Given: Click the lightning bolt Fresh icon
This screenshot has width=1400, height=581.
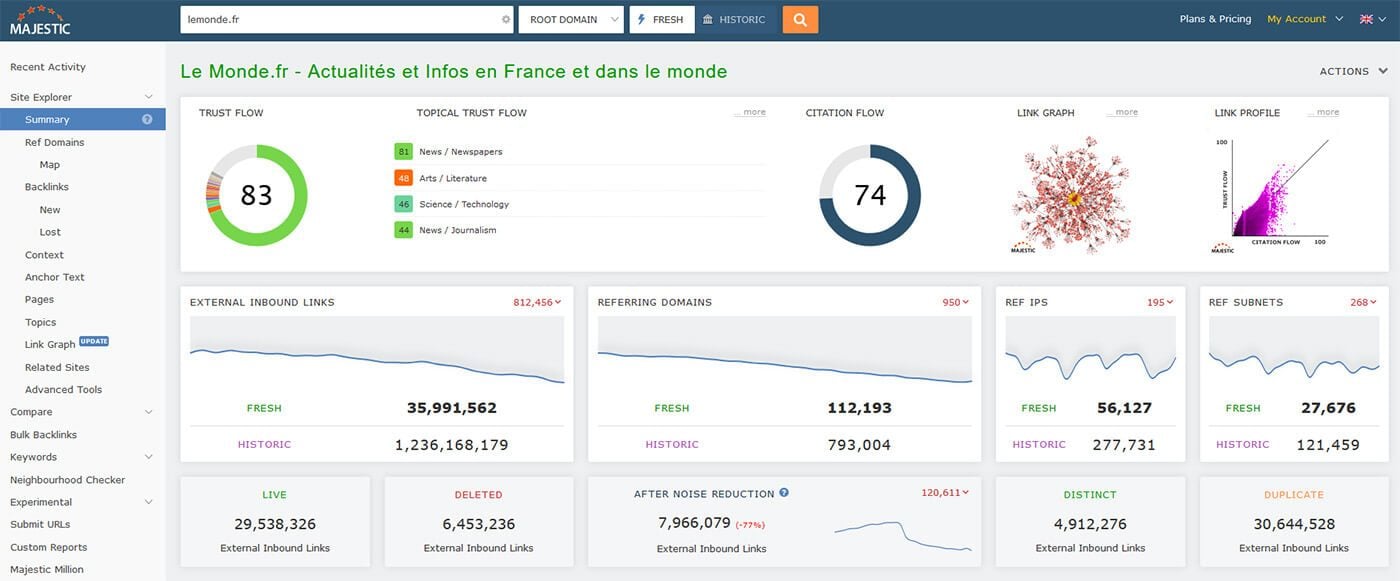Looking at the screenshot, I should pyautogui.click(x=641, y=19).
